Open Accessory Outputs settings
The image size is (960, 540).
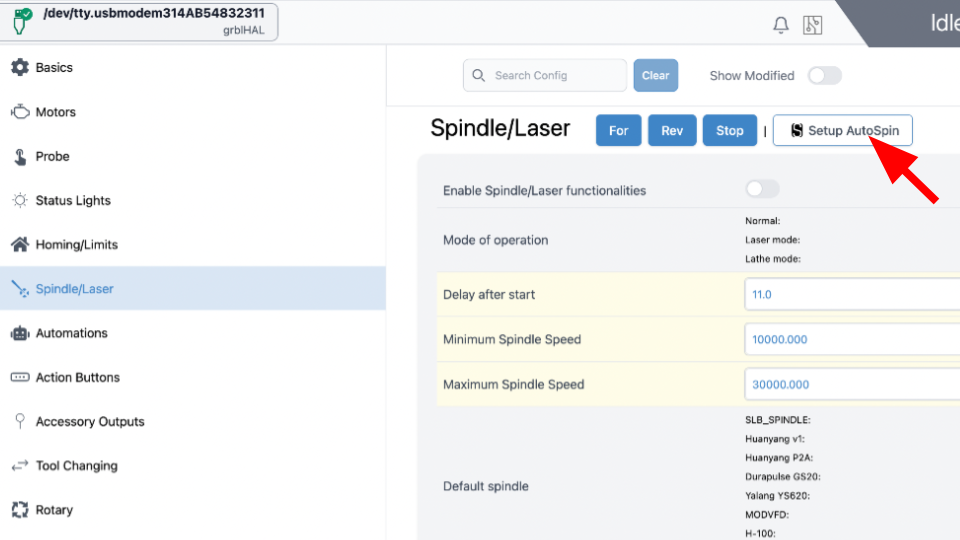pyautogui.click(x=193, y=421)
